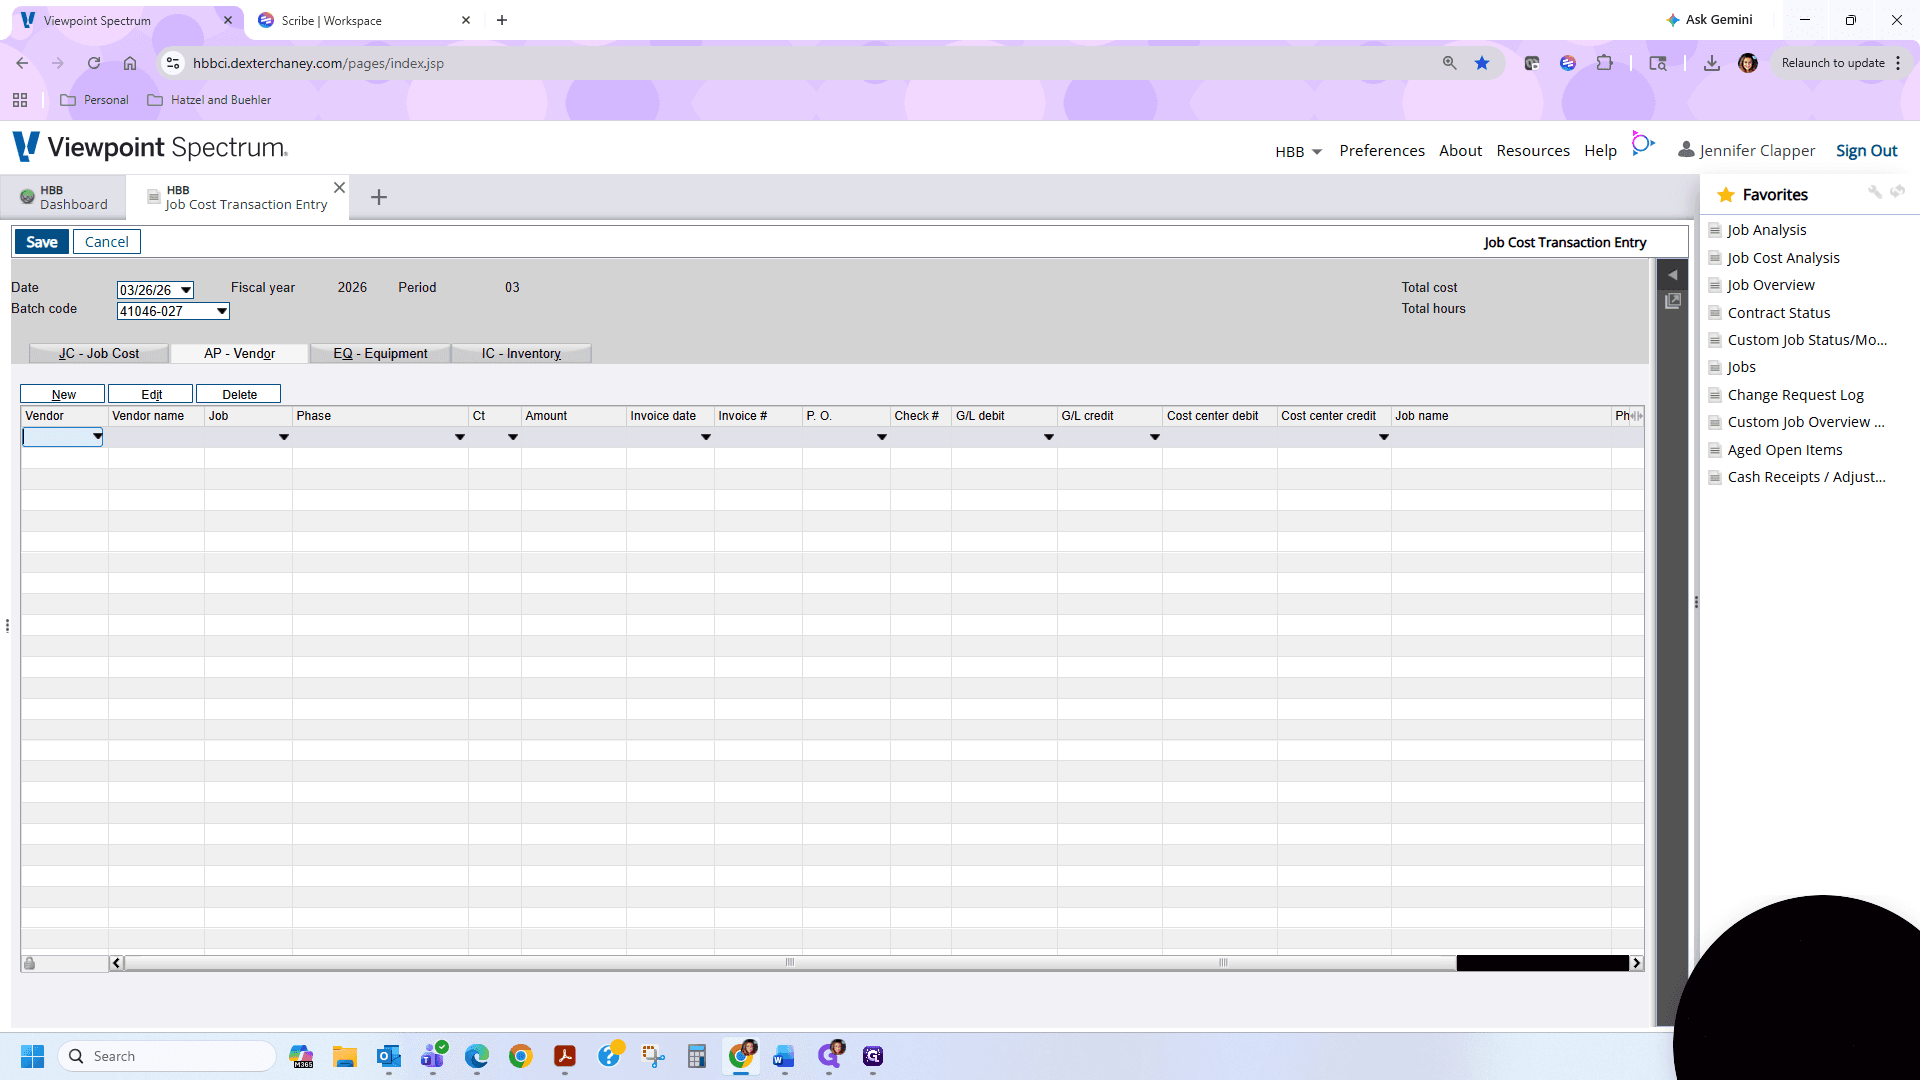Click the horizontal scrollbar right arrow
This screenshot has height=1080, width=1920.
pyautogui.click(x=1637, y=963)
